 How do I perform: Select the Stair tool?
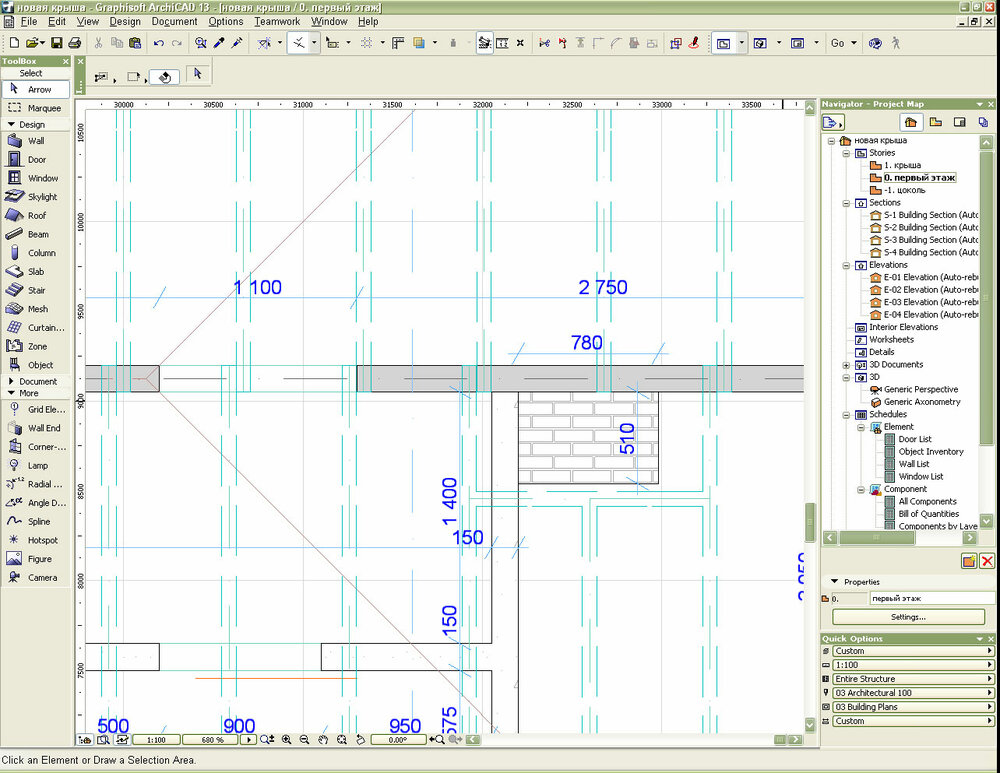click(x=36, y=290)
